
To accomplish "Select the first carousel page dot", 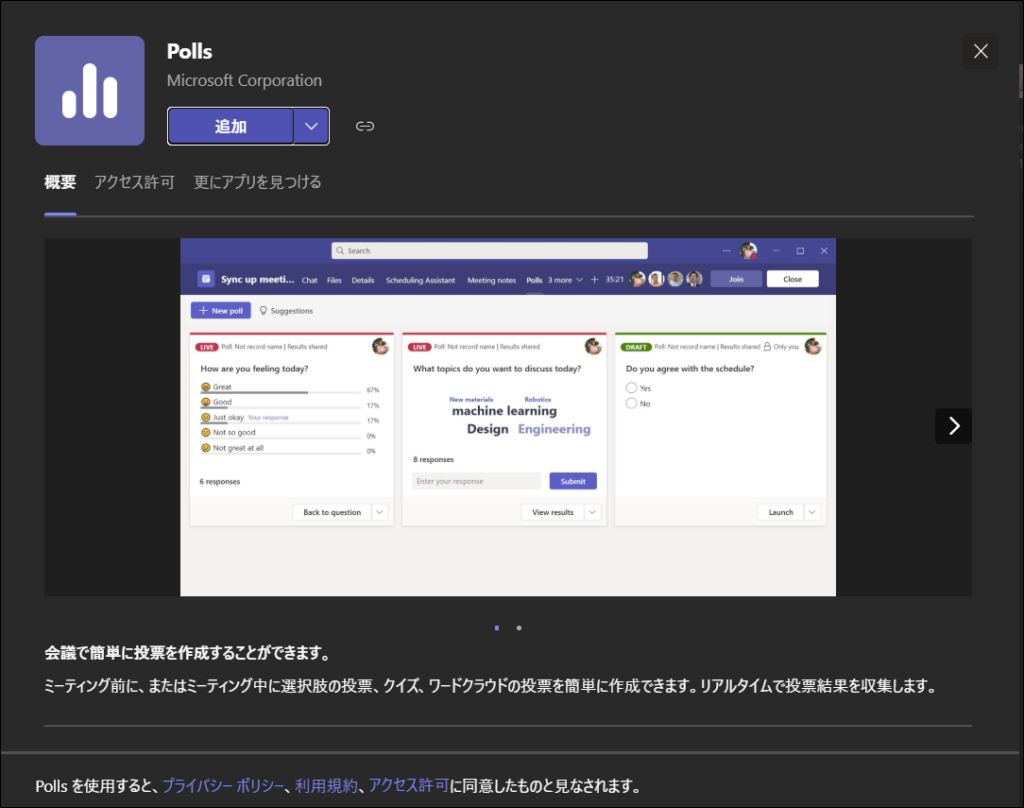I will coord(497,628).
